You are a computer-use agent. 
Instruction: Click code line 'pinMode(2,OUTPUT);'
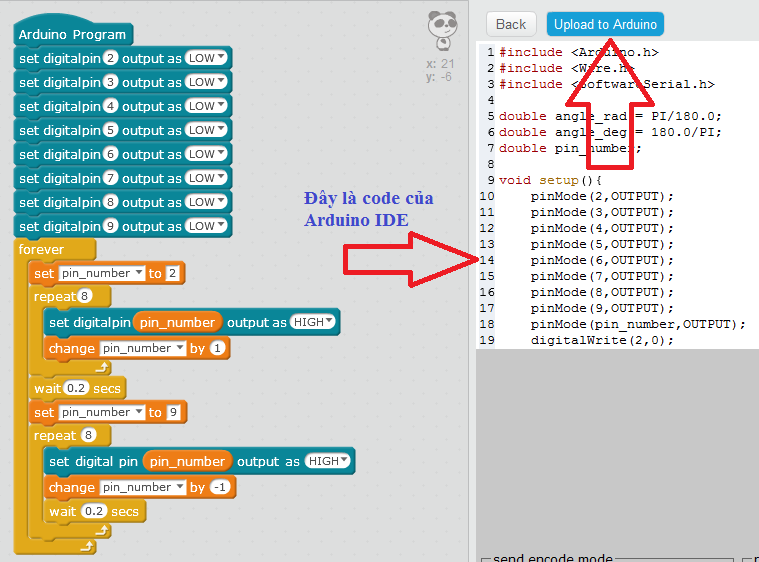(602, 196)
